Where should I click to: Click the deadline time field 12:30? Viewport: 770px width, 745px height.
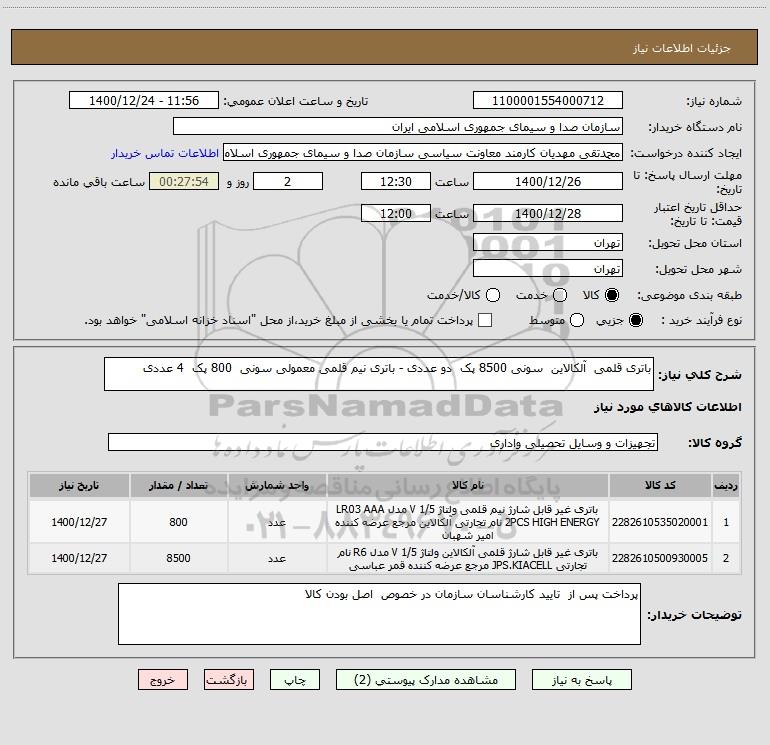point(396,181)
